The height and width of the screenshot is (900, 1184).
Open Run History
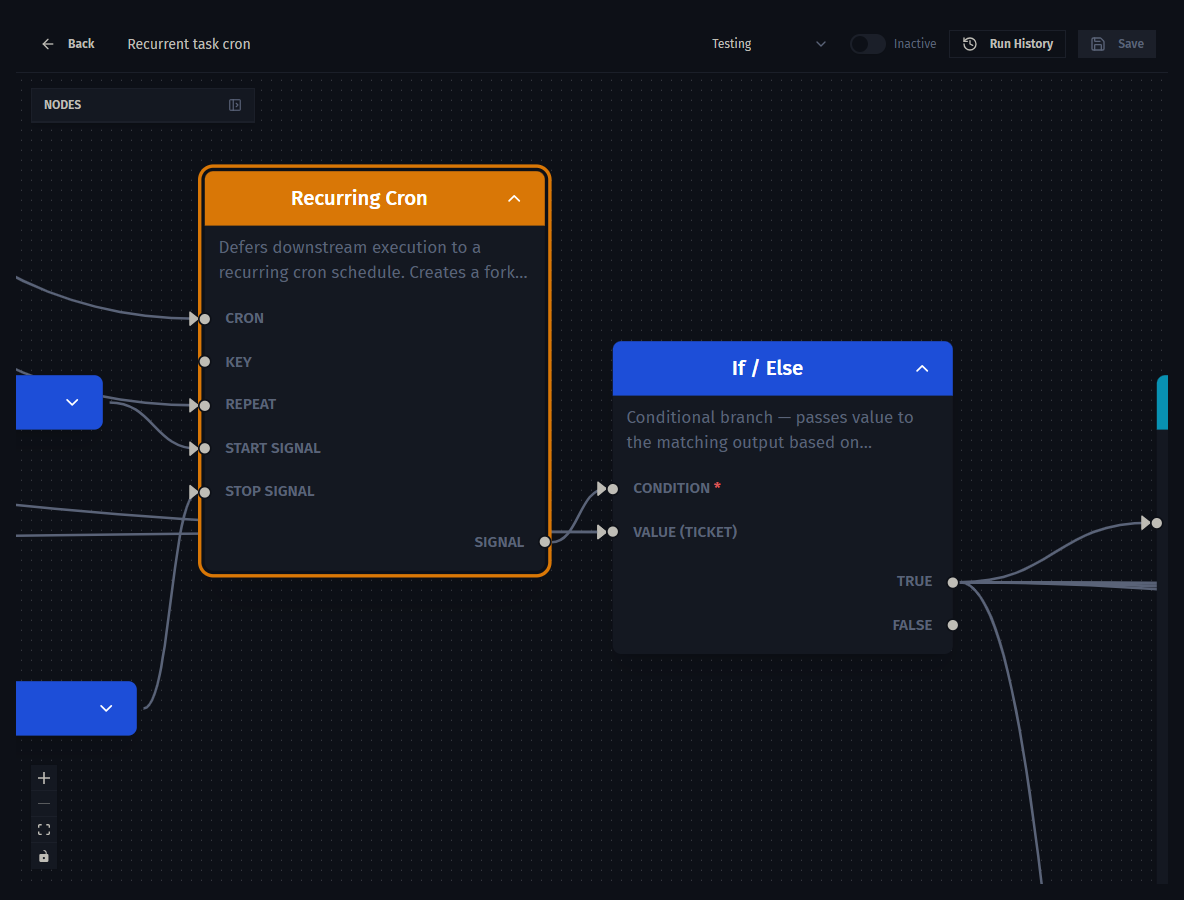[x=1007, y=44]
